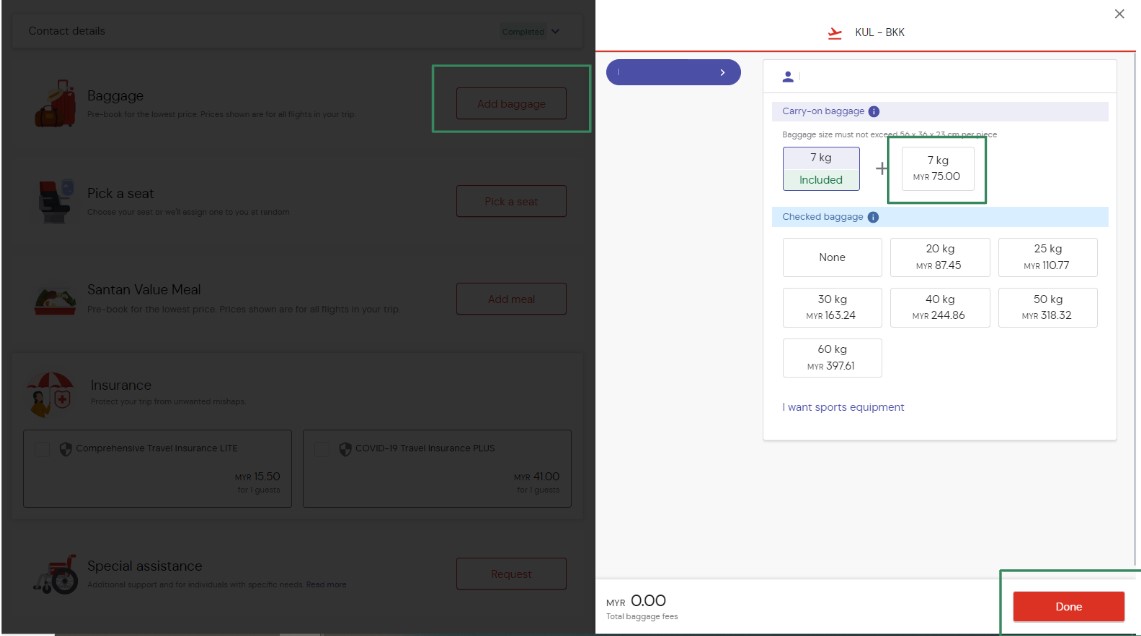Viewport: 1141px width, 636px height.
Task: Click the Checked baggage info icon
Action: click(x=873, y=217)
